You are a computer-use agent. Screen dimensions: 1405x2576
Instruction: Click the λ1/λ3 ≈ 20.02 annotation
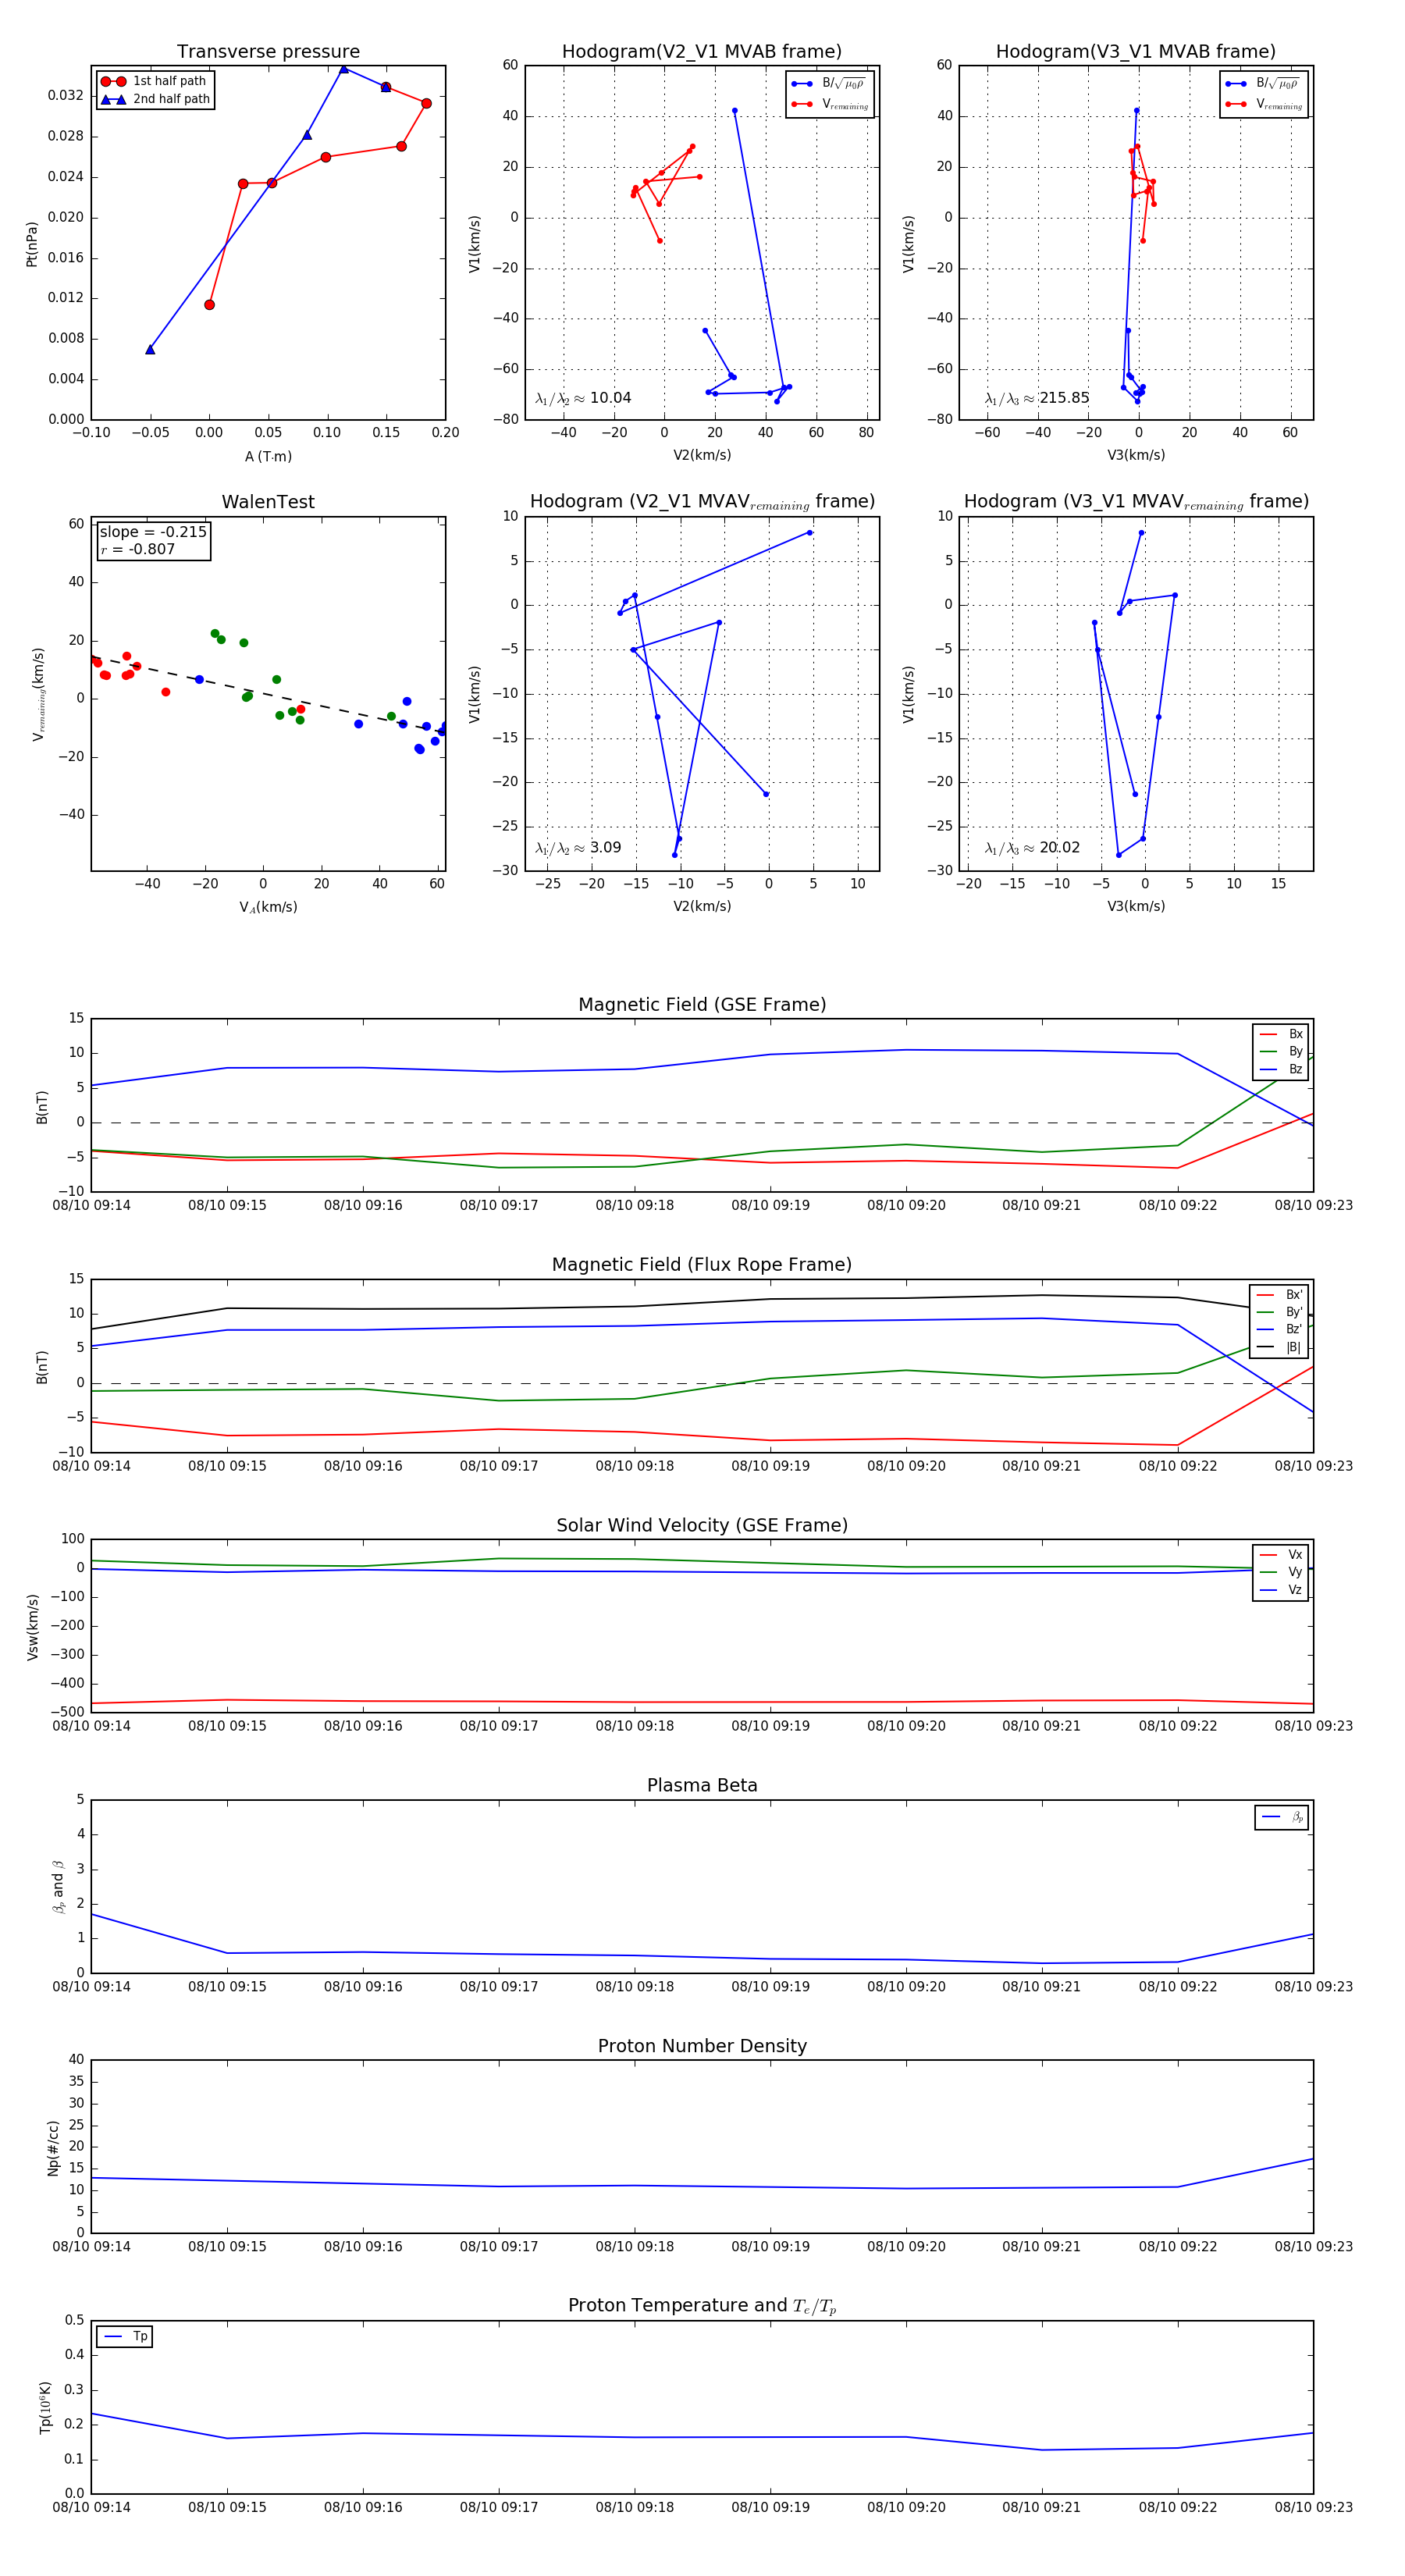click(1032, 848)
